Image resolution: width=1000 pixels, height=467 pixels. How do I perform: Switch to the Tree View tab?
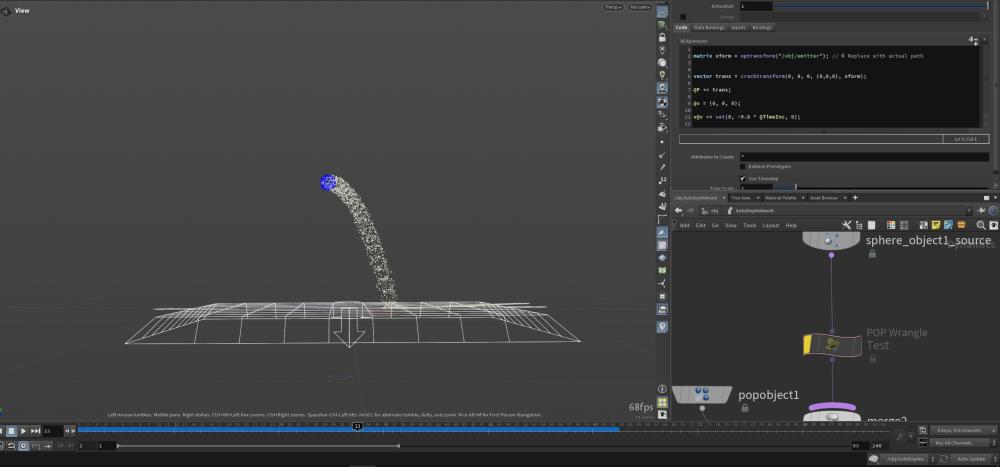[740, 198]
